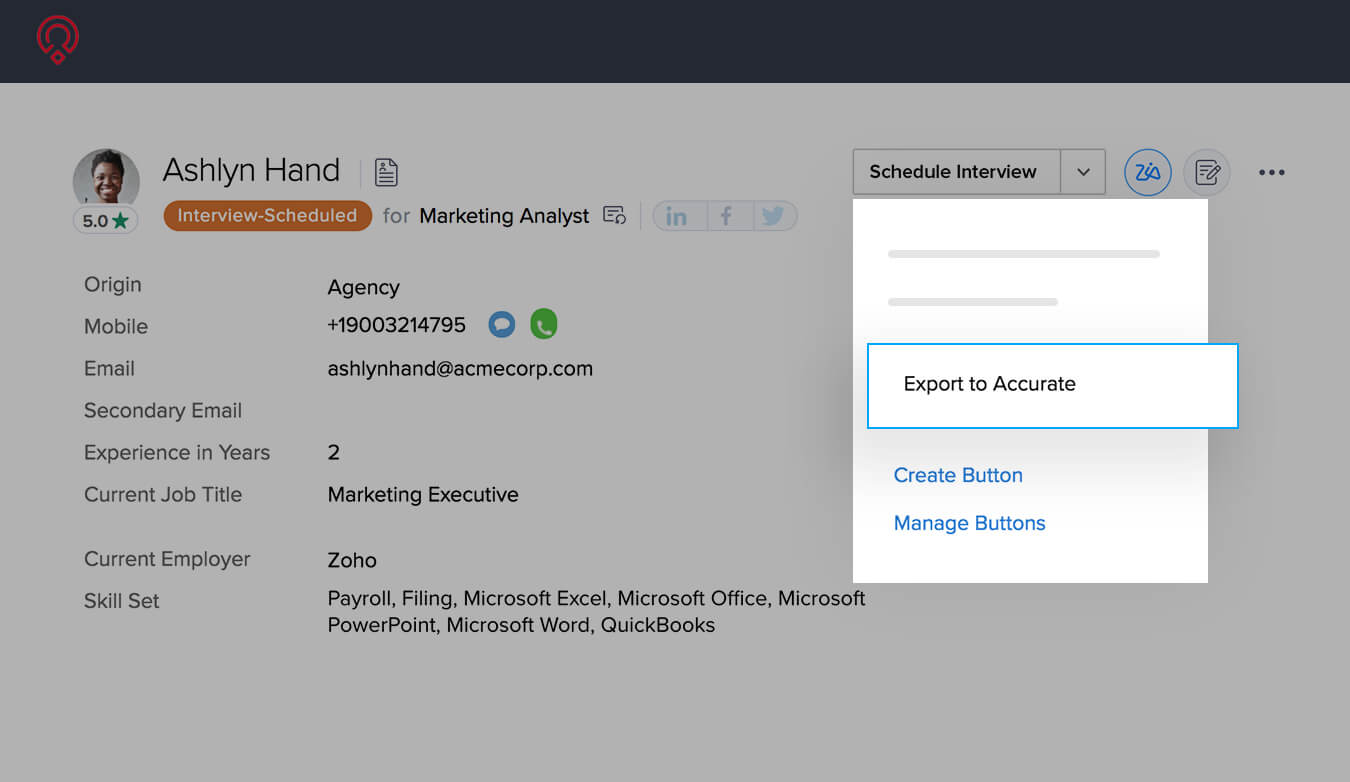Open the three-dot more options menu
The image size is (1350, 782).
1271,172
